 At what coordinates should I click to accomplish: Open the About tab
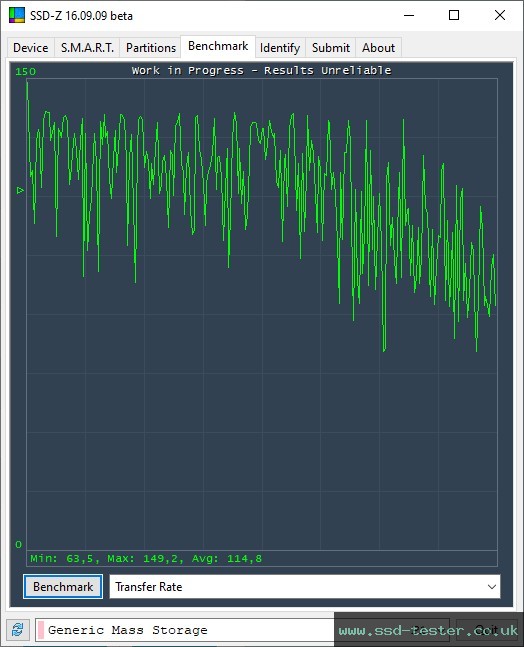click(378, 48)
